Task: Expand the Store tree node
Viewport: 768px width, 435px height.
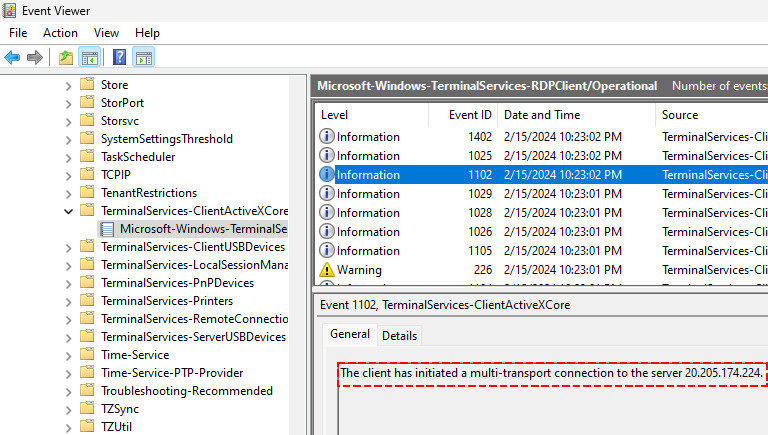Action: pyautogui.click(x=69, y=85)
